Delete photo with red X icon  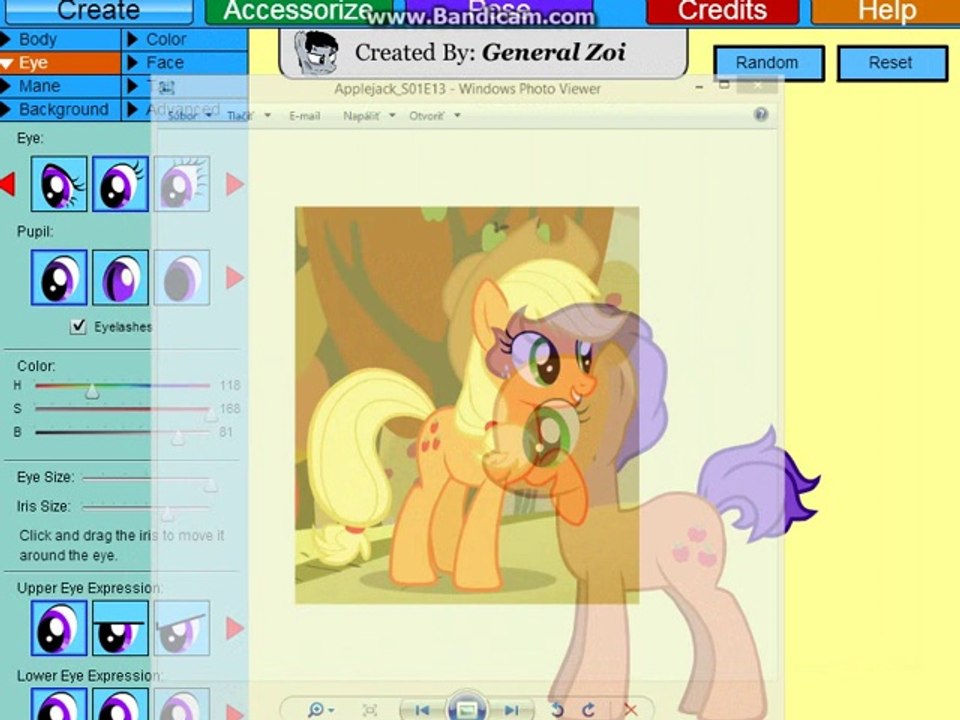630,710
